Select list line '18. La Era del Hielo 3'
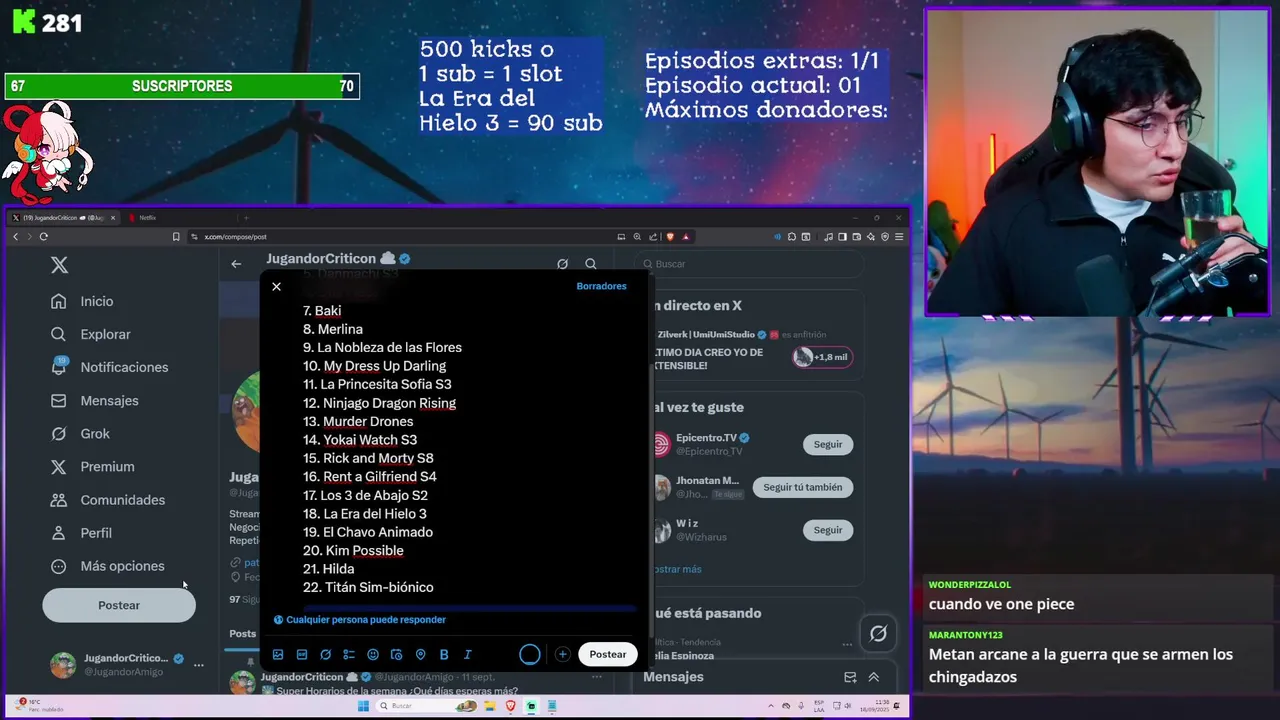Image resolution: width=1280 pixels, height=720 pixels. click(365, 514)
